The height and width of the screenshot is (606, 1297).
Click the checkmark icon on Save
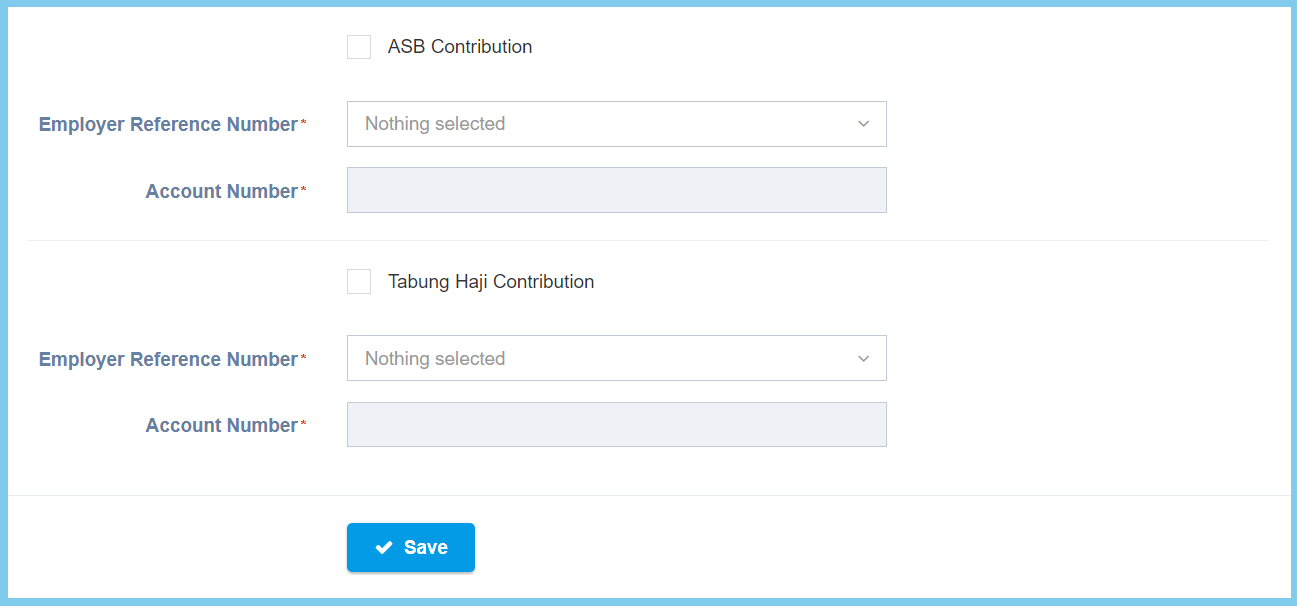coord(383,548)
